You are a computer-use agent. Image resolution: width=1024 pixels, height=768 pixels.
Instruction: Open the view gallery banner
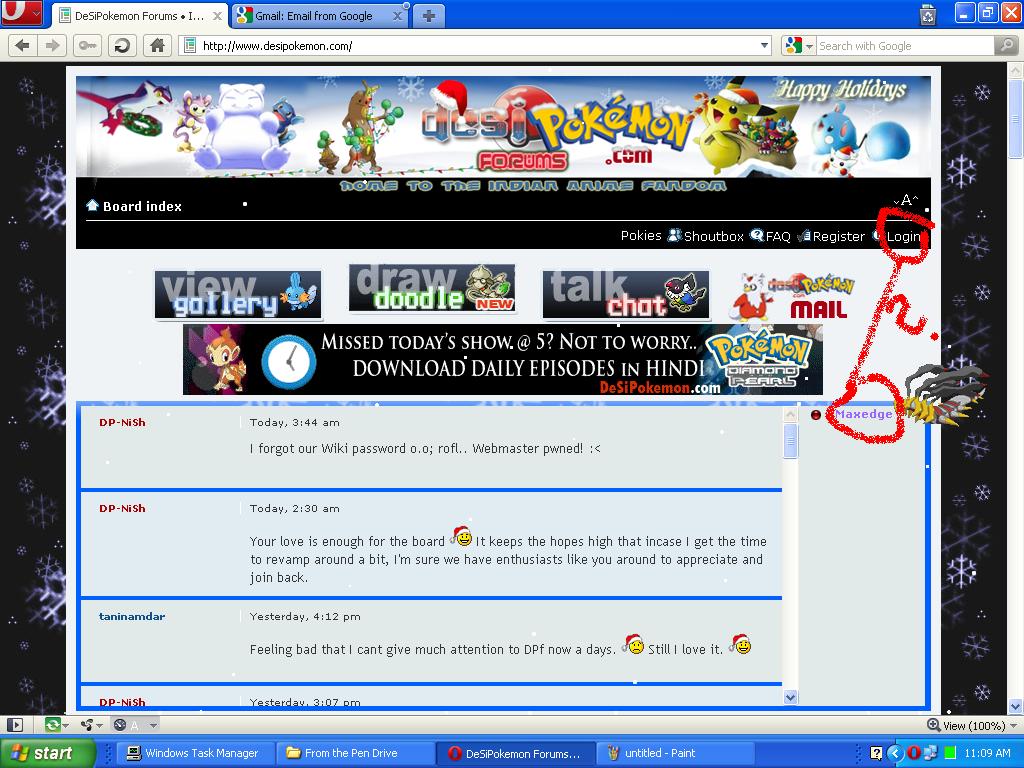238,294
